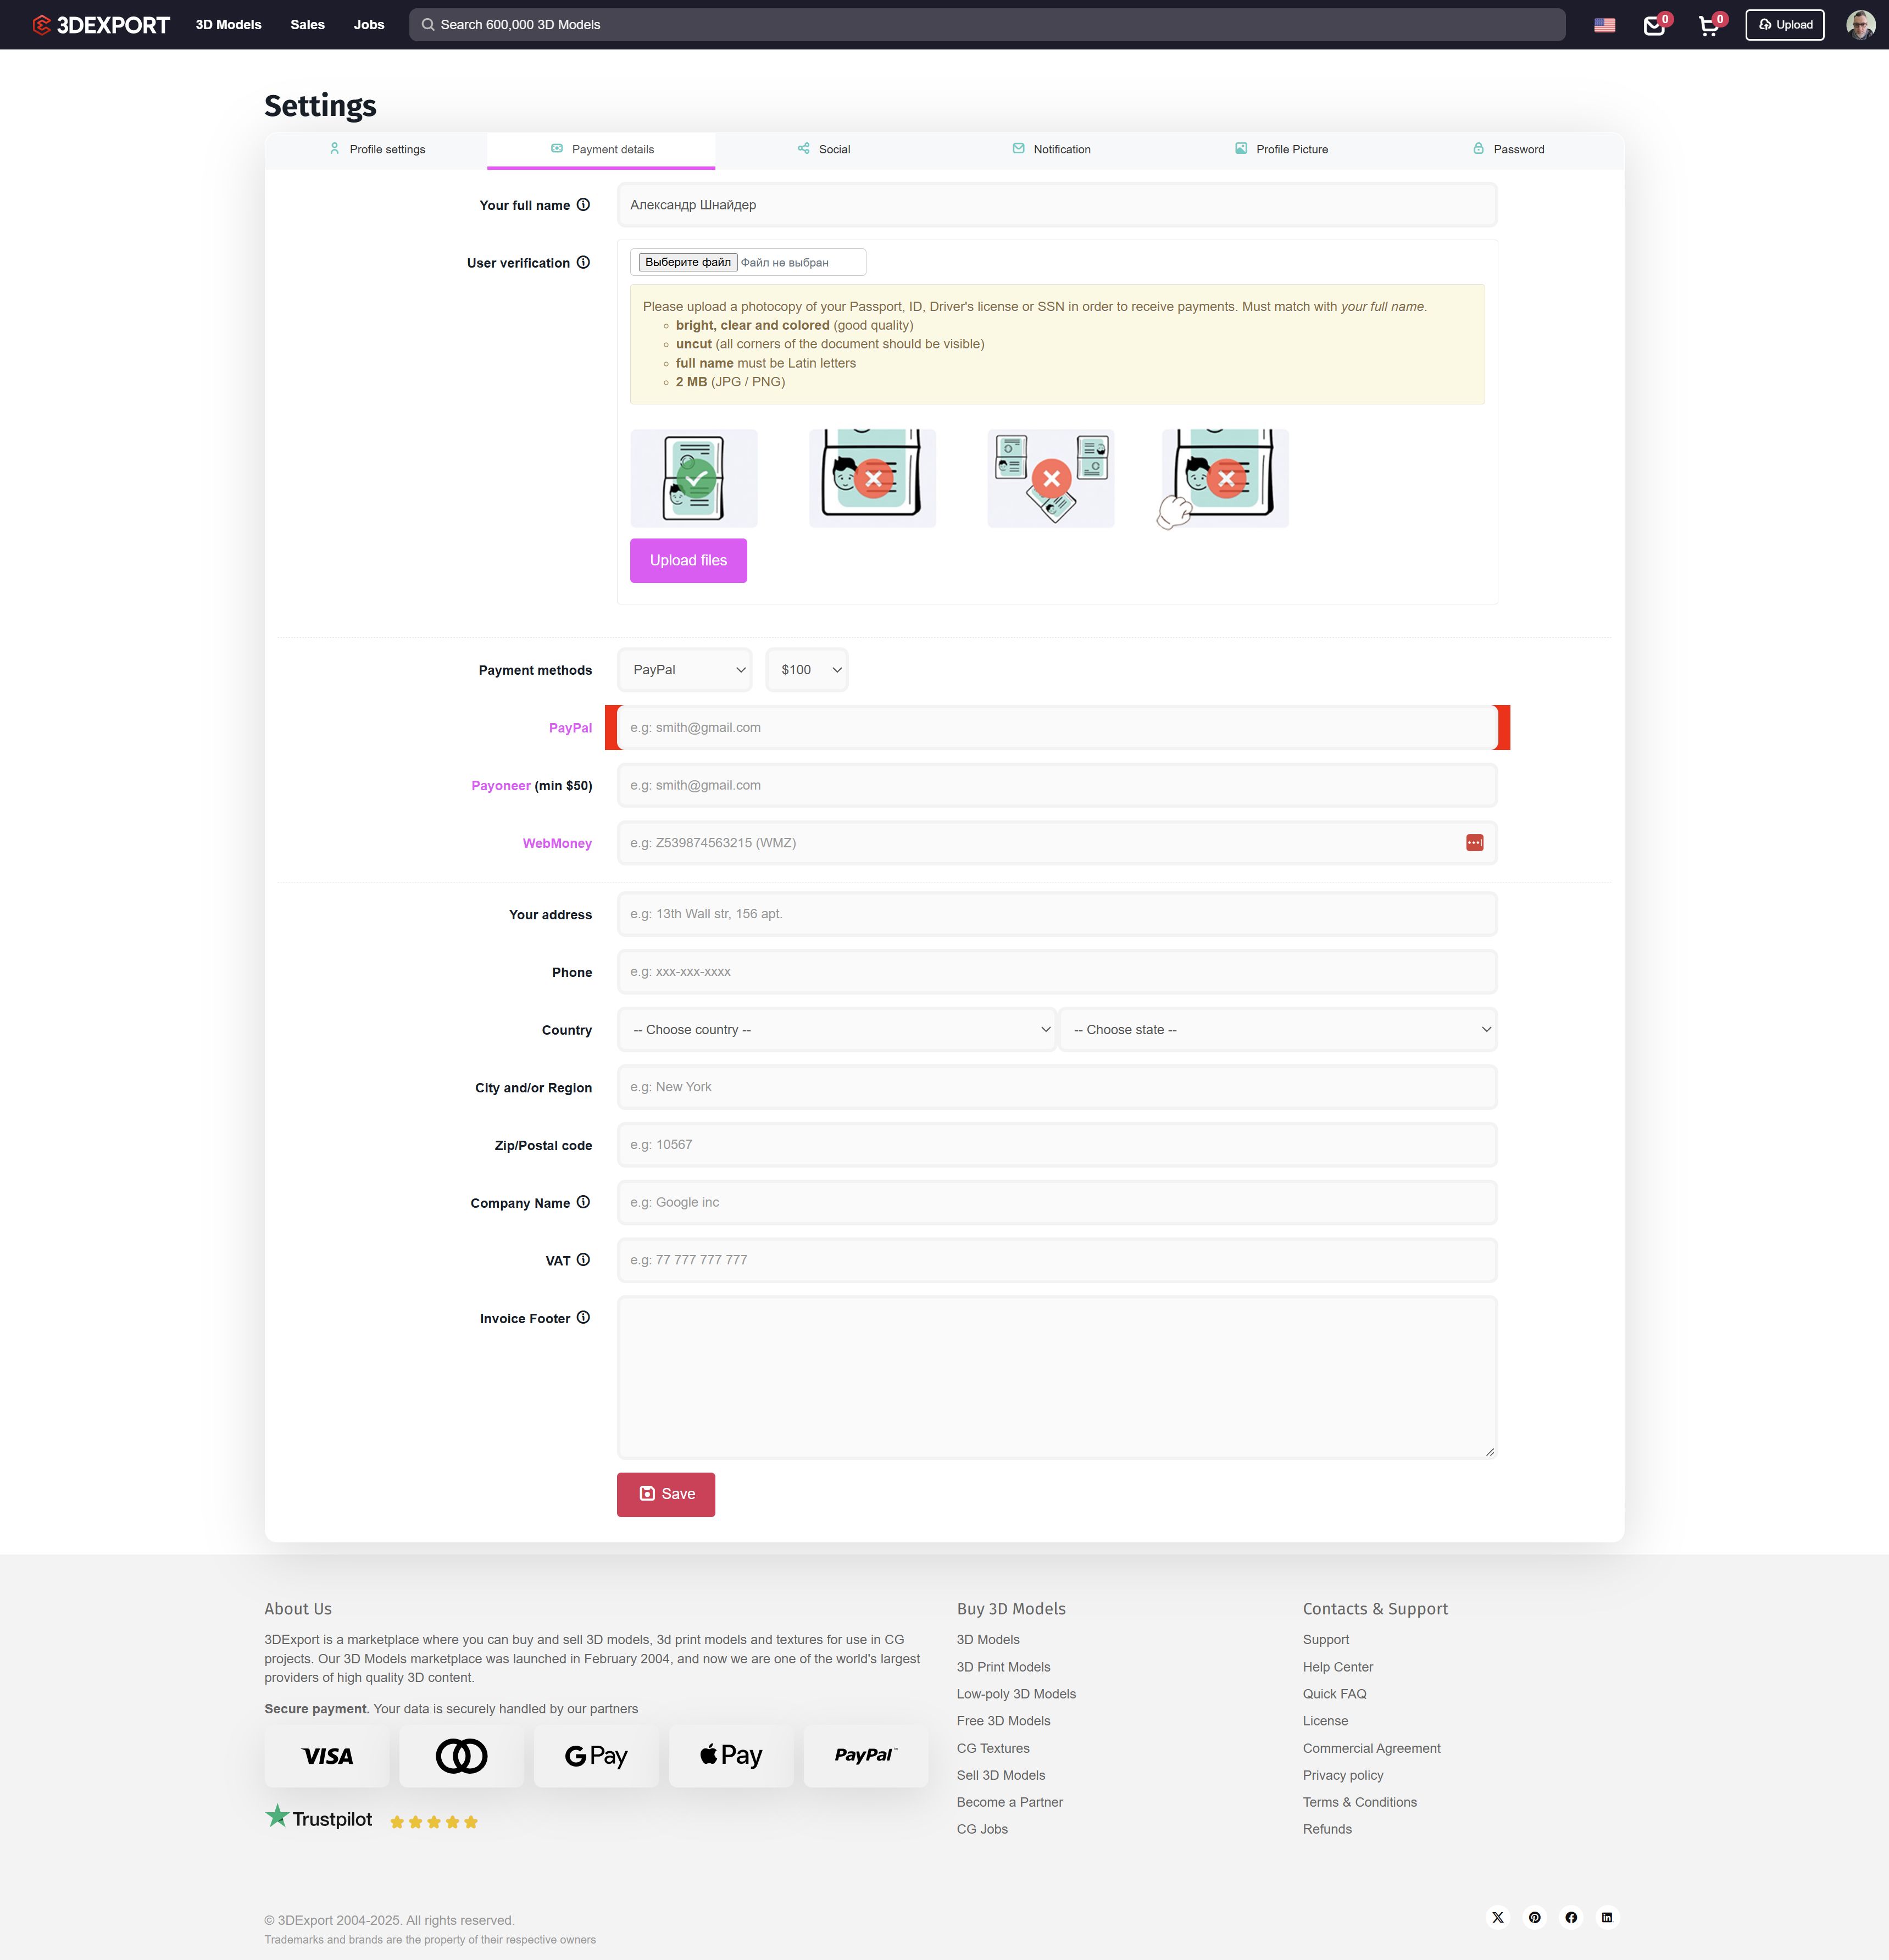The width and height of the screenshot is (1889, 1960).
Task: Click info icon beside Company Name
Action: (x=583, y=1202)
